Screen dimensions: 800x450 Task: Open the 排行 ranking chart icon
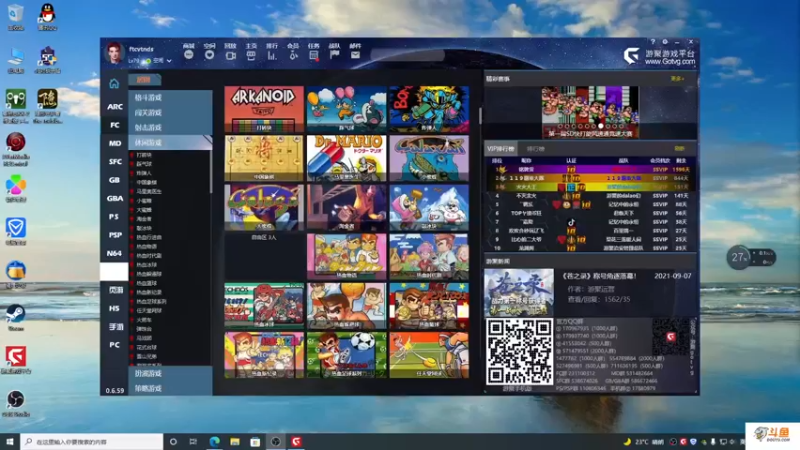tap(272, 55)
